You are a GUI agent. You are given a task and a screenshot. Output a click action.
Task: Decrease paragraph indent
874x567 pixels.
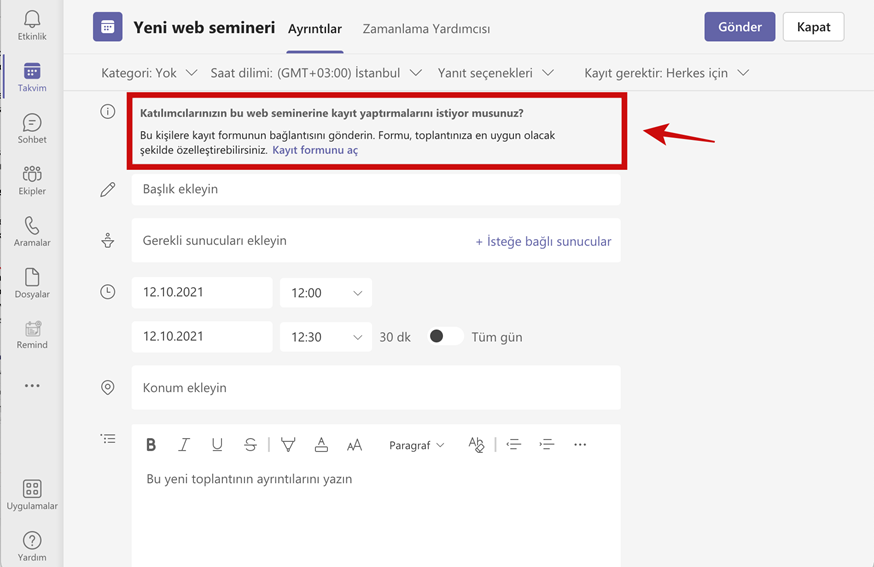[513, 444]
